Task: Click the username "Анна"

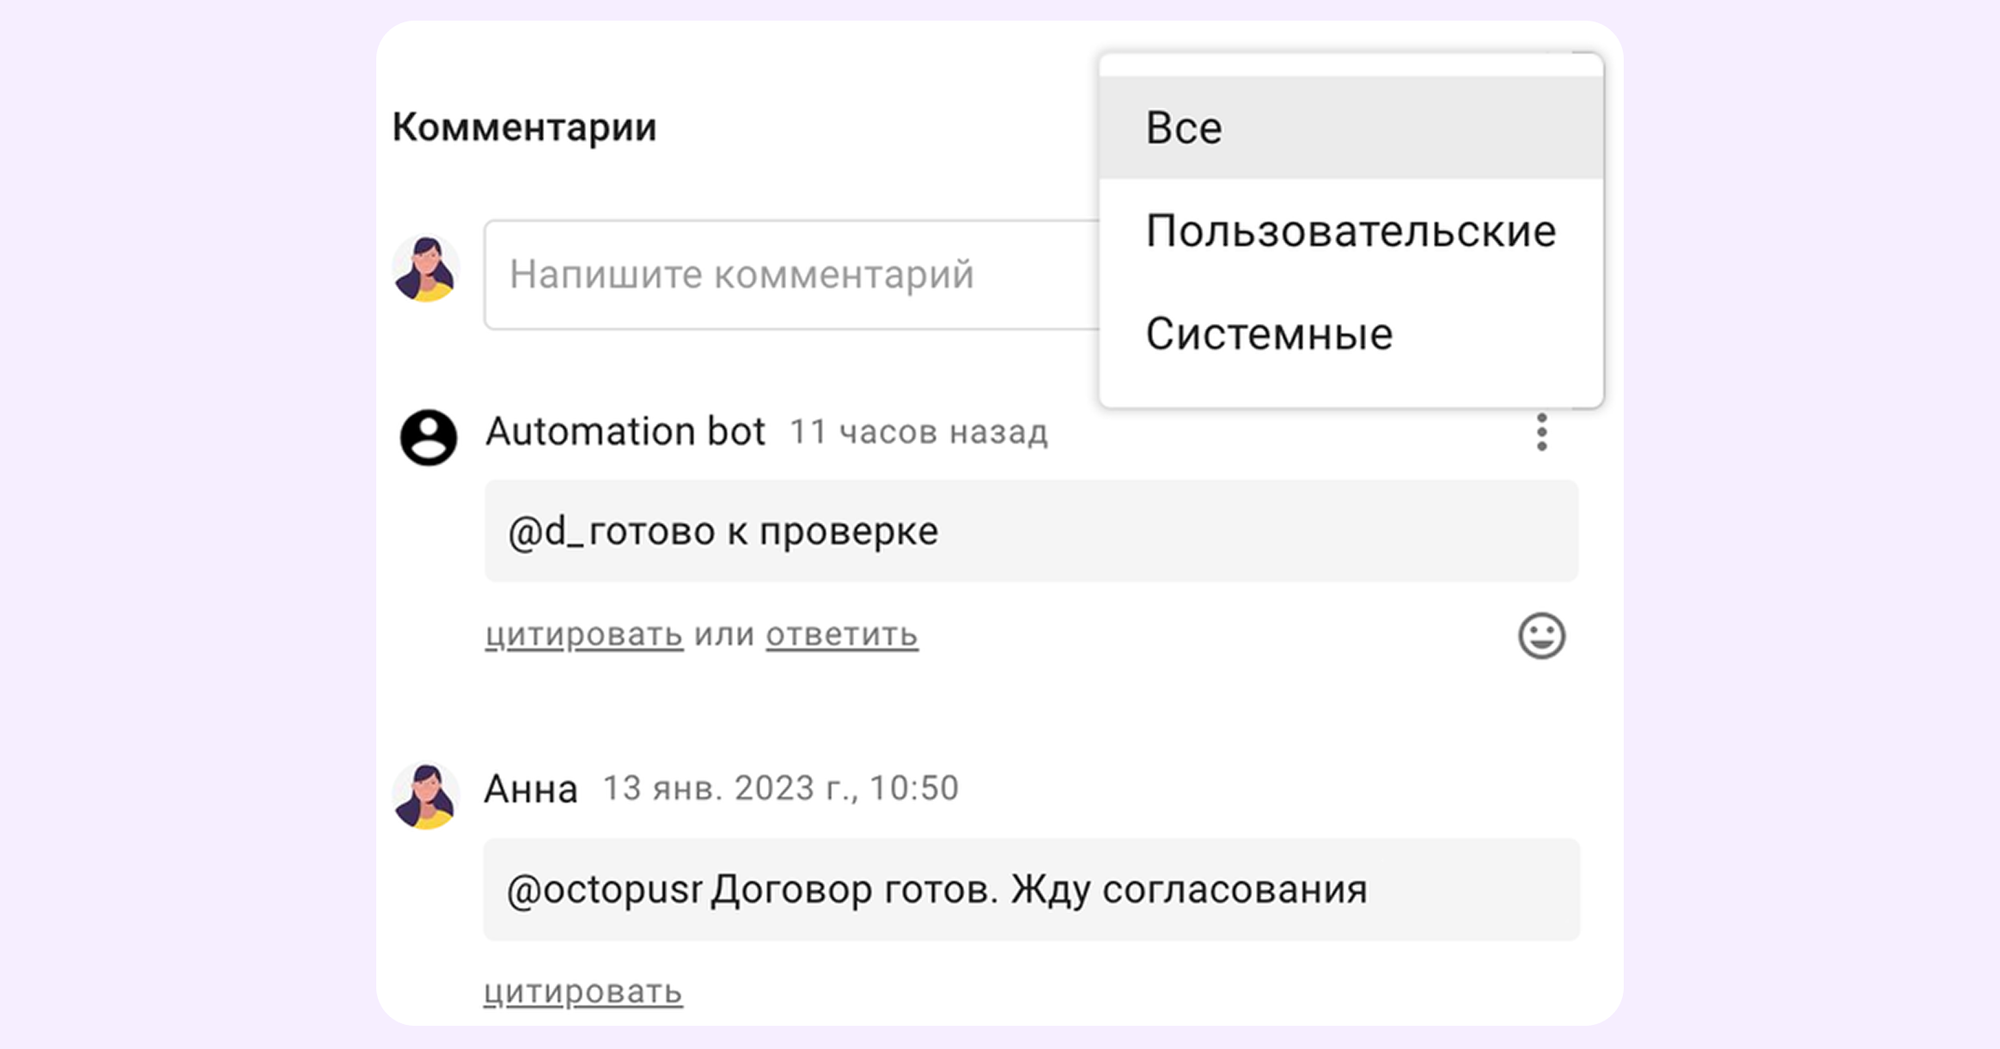Action: click(x=532, y=788)
